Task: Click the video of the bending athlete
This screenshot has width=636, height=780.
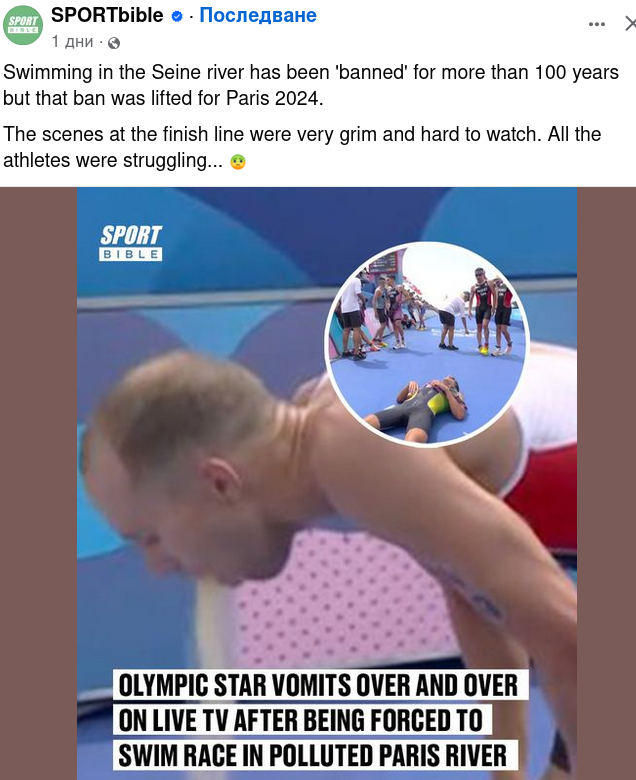Action: tap(327, 483)
